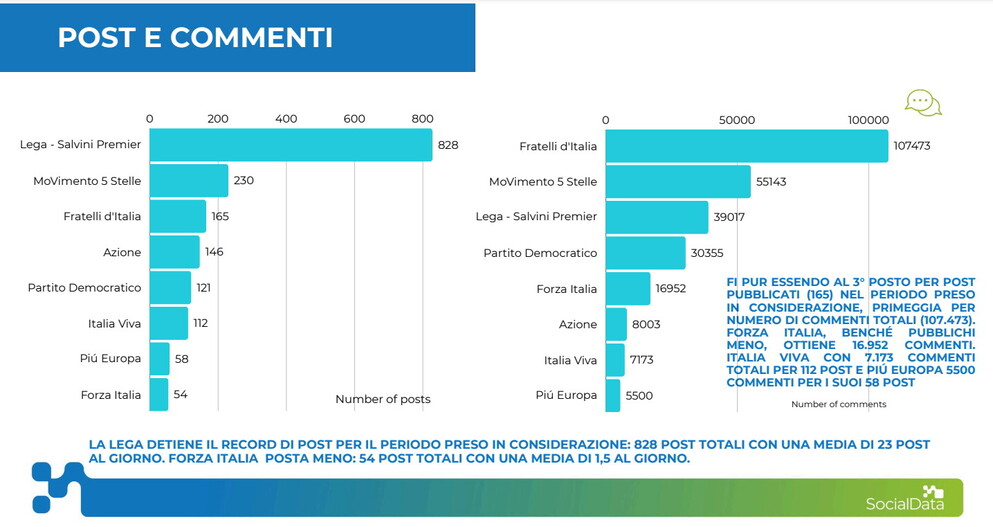Viewport: 993px width, 527px height.
Task: Click the "Number of comments" axis title
Action: pyautogui.click(x=838, y=404)
